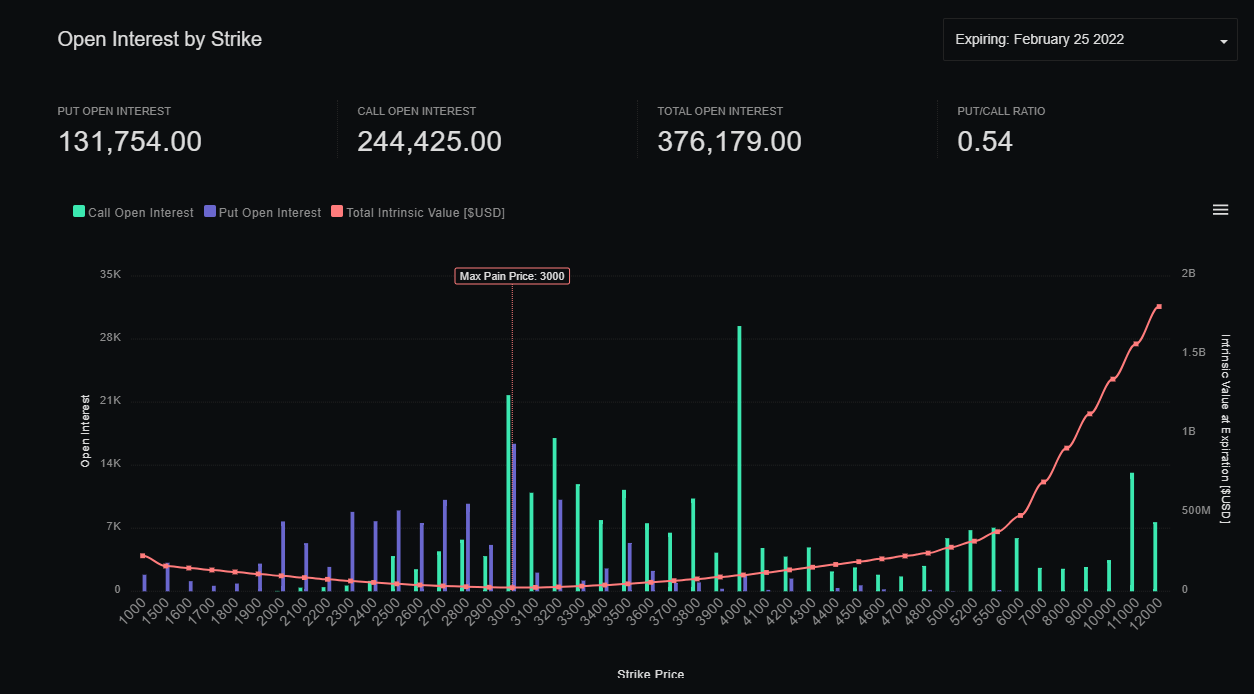Expand the expiry dropdown arrow
Image resolution: width=1254 pixels, height=694 pixels.
pos(1223,41)
